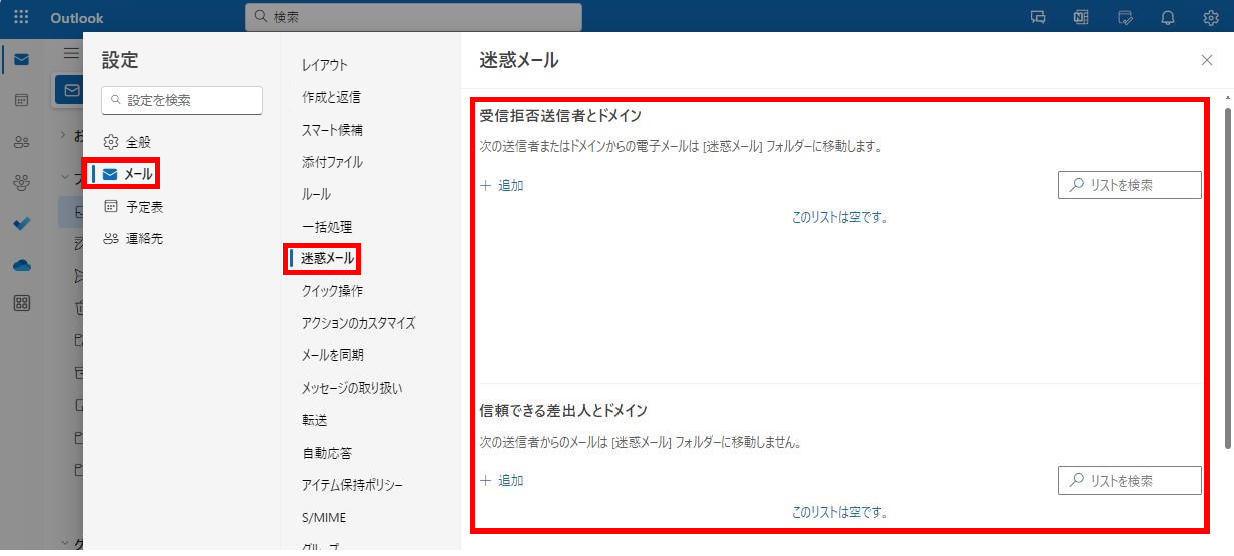1234x556 pixels.
Task: Open Teams chat icon in header
Action: 1038,17
